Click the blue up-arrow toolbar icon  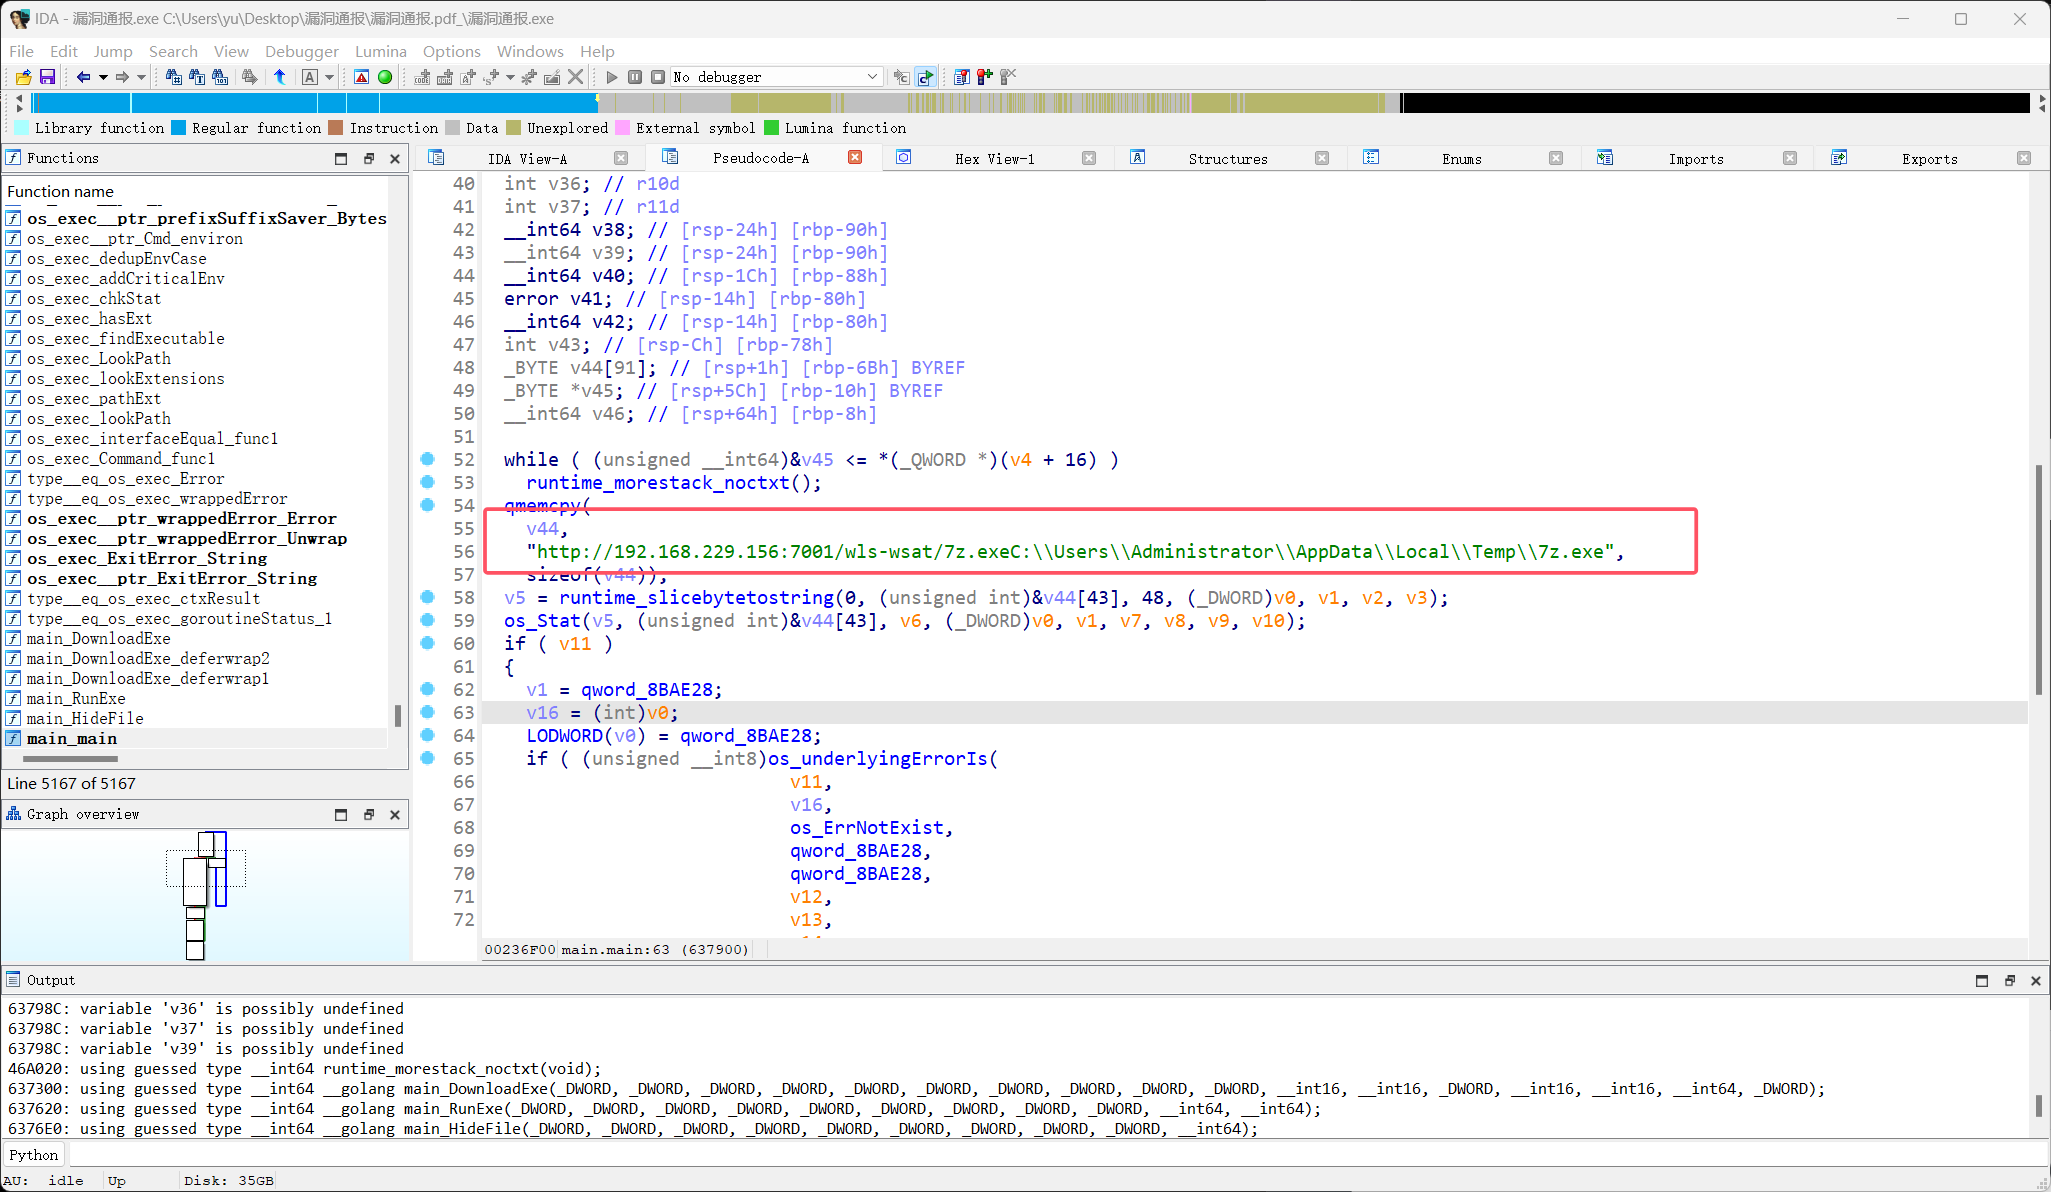coord(280,77)
